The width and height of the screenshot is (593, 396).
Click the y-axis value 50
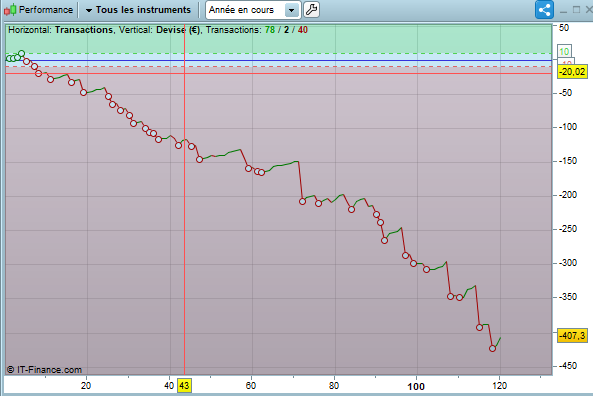click(x=564, y=28)
